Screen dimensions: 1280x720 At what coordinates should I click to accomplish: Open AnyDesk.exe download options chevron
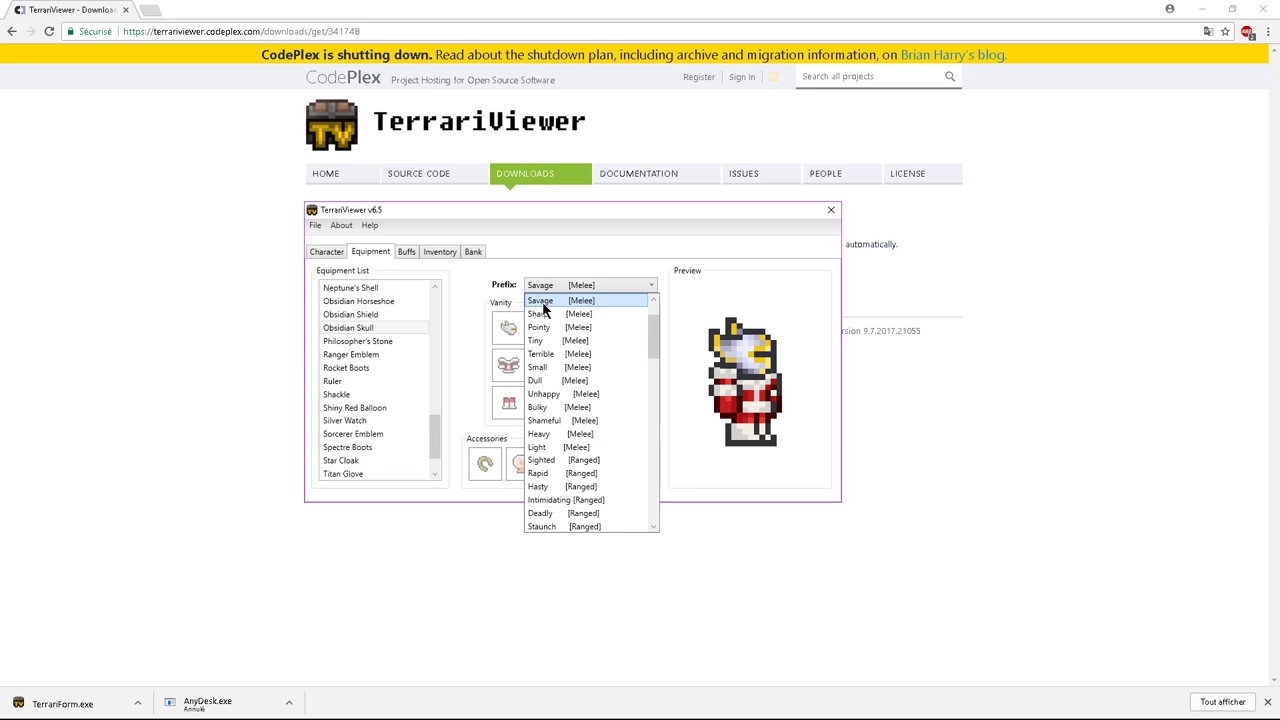click(289, 703)
